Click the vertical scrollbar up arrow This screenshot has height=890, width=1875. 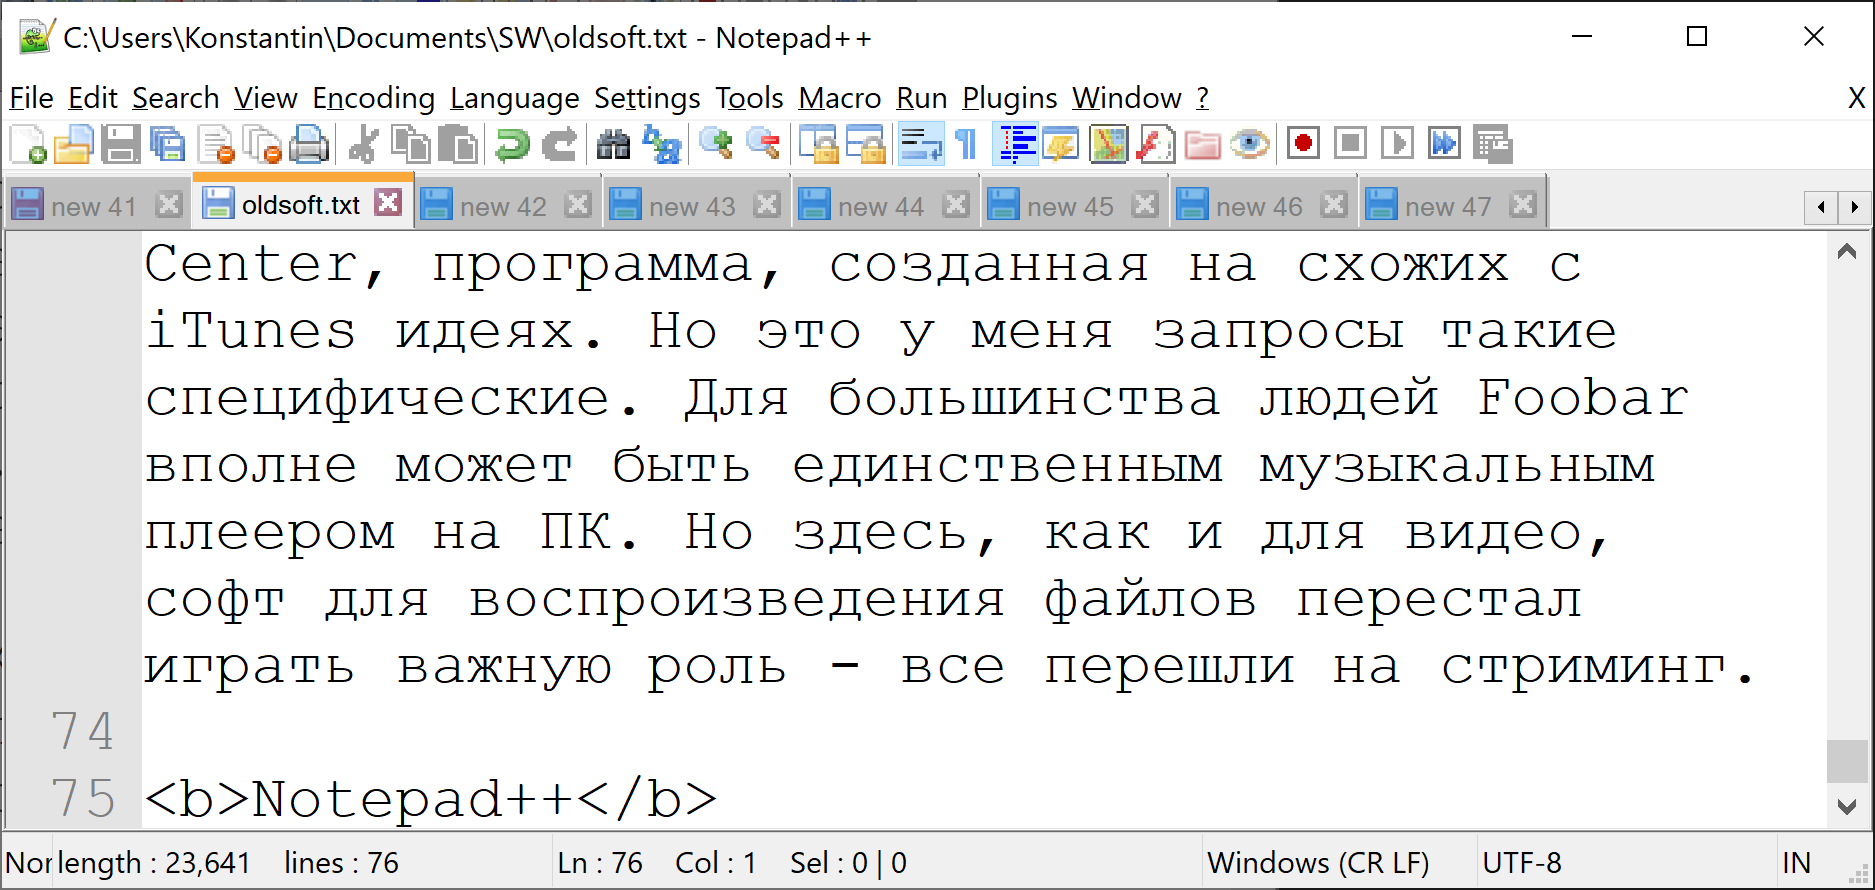pyautogui.click(x=1847, y=252)
